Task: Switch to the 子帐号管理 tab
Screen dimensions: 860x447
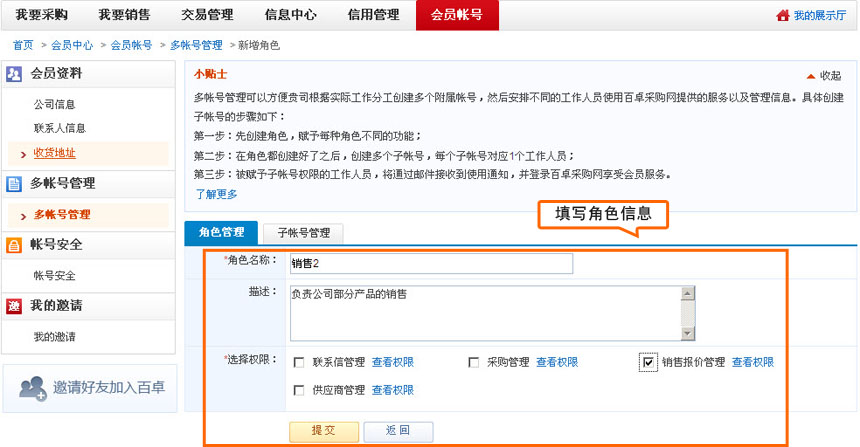Action: click(x=303, y=233)
